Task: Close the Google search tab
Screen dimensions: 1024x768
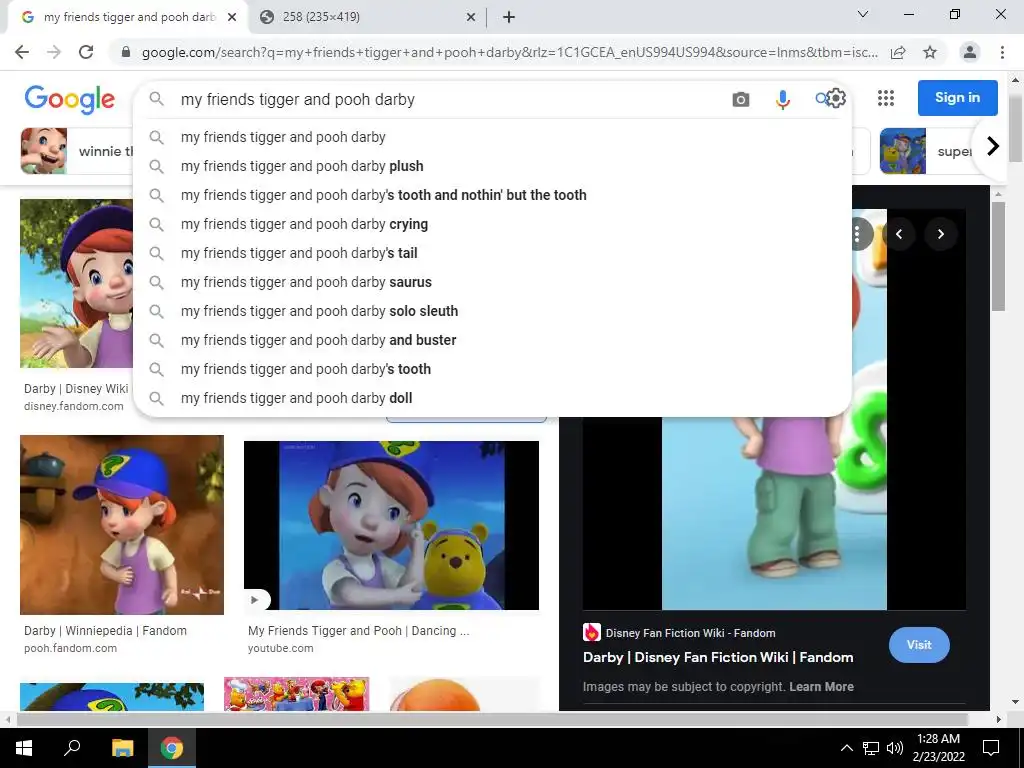Action: point(232,17)
